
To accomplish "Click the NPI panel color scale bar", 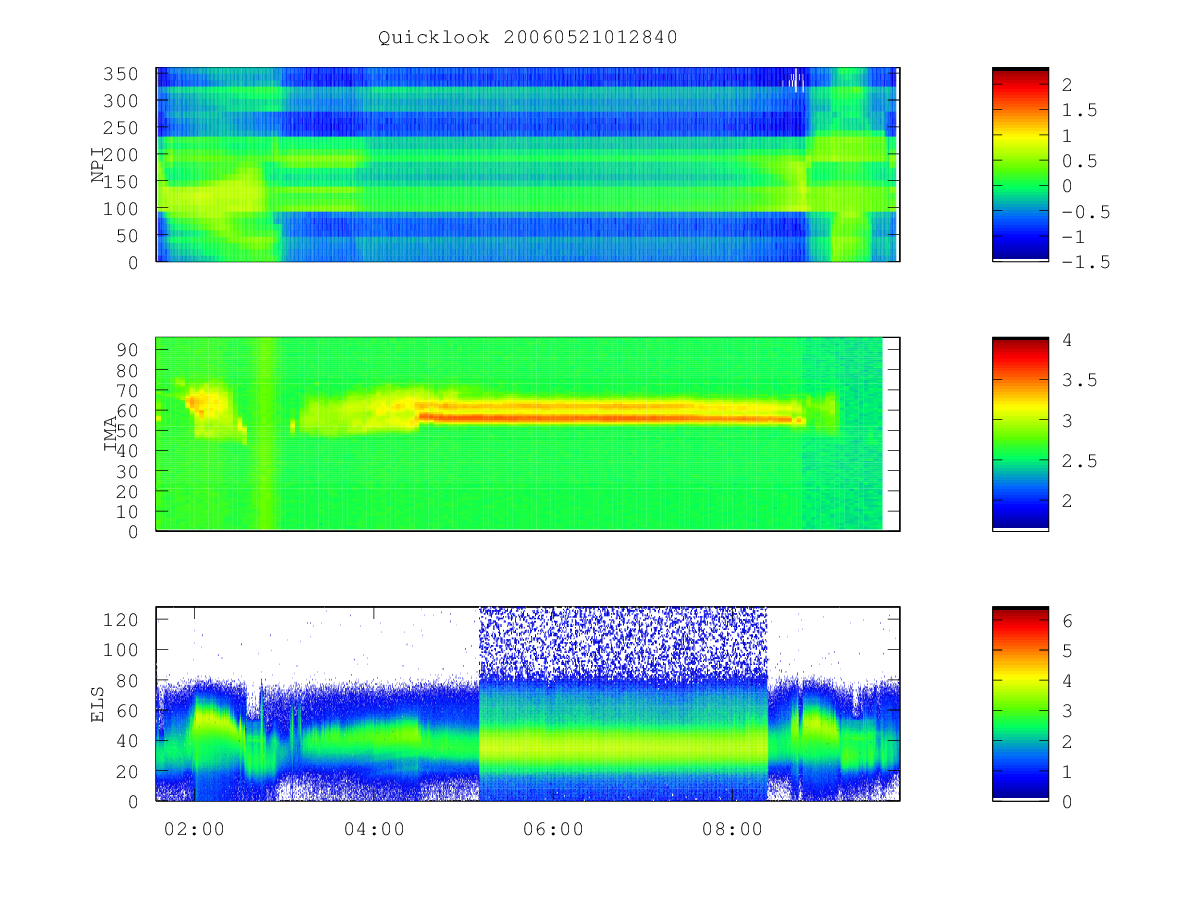I will pyautogui.click(x=1020, y=165).
